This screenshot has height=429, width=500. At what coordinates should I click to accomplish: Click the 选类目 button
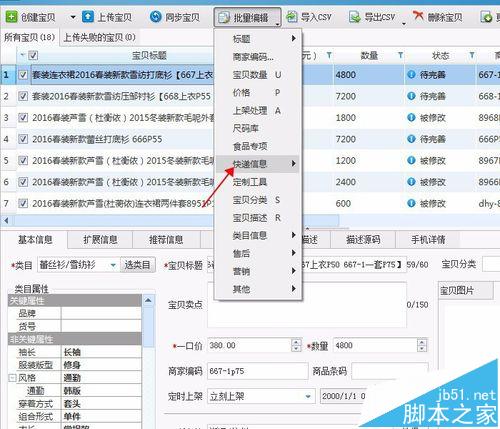pyautogui.click(x=137, y=265)
